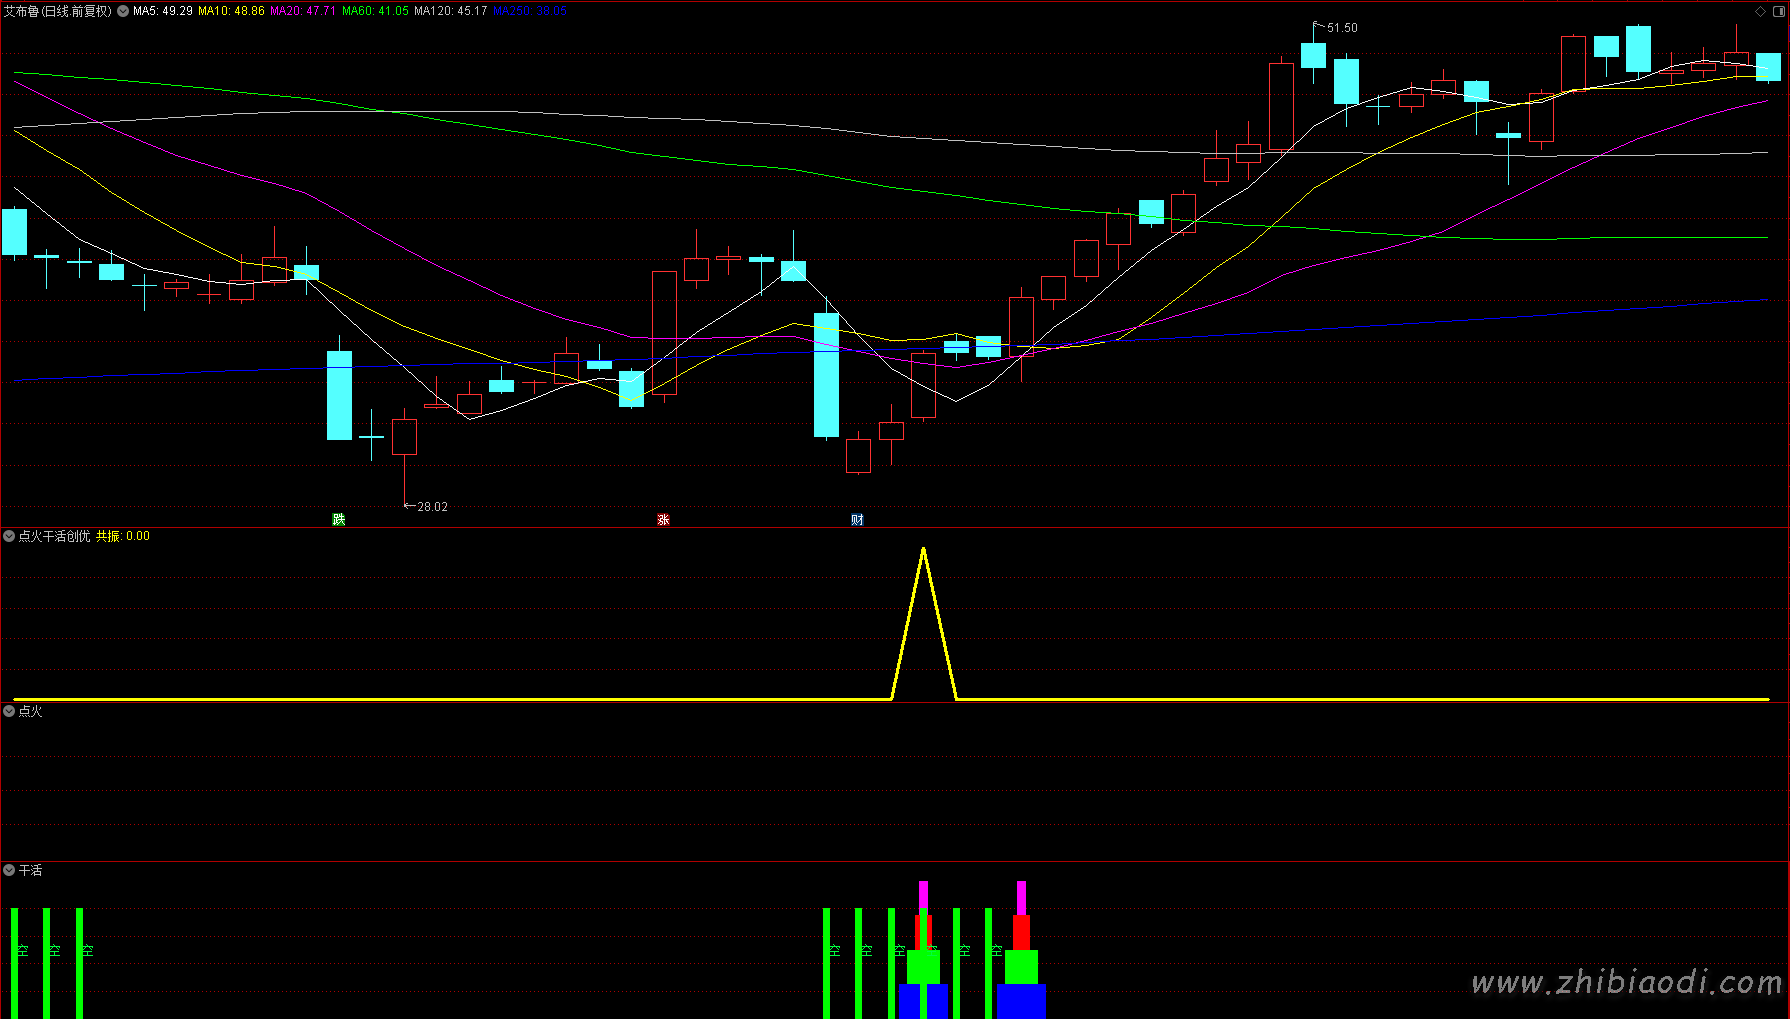Click the diamond icon at chart top-right
Image resolution: width=1790 pixels, height=1019 pixels.
[x=1760, y=11]
